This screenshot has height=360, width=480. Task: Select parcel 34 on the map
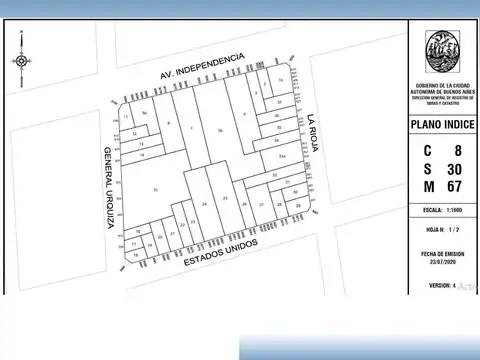[x=276, y=140]
